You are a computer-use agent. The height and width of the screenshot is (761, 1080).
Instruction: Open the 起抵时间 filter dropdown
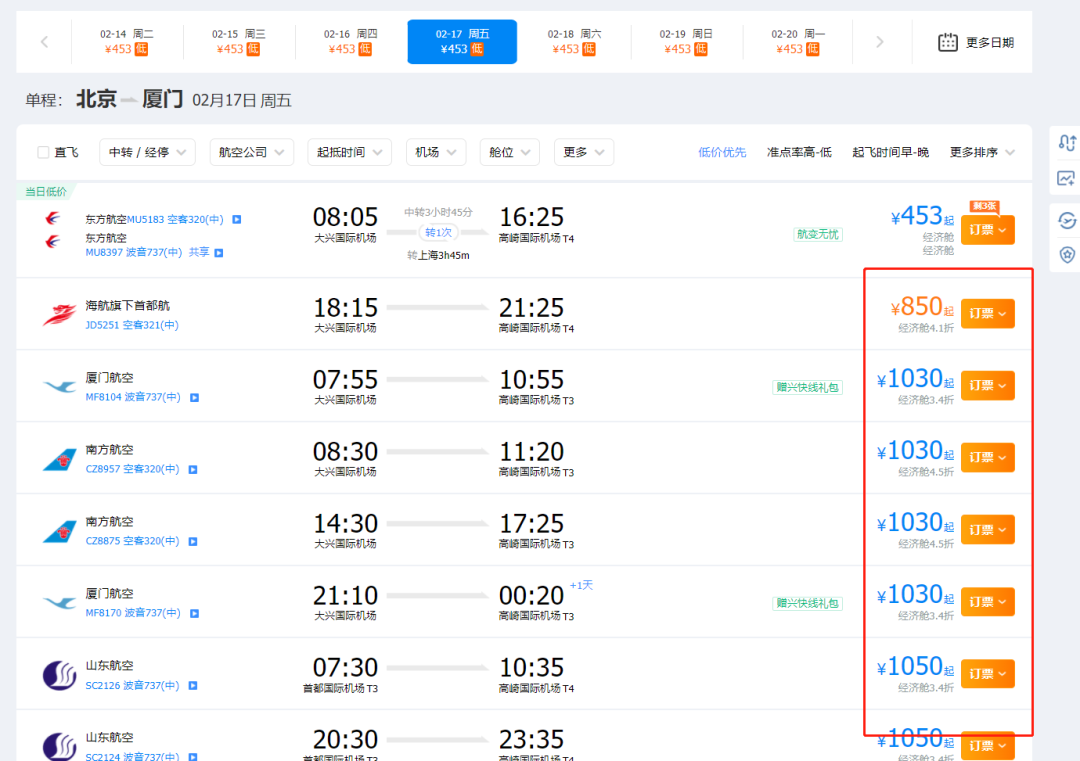click(349, 152)
